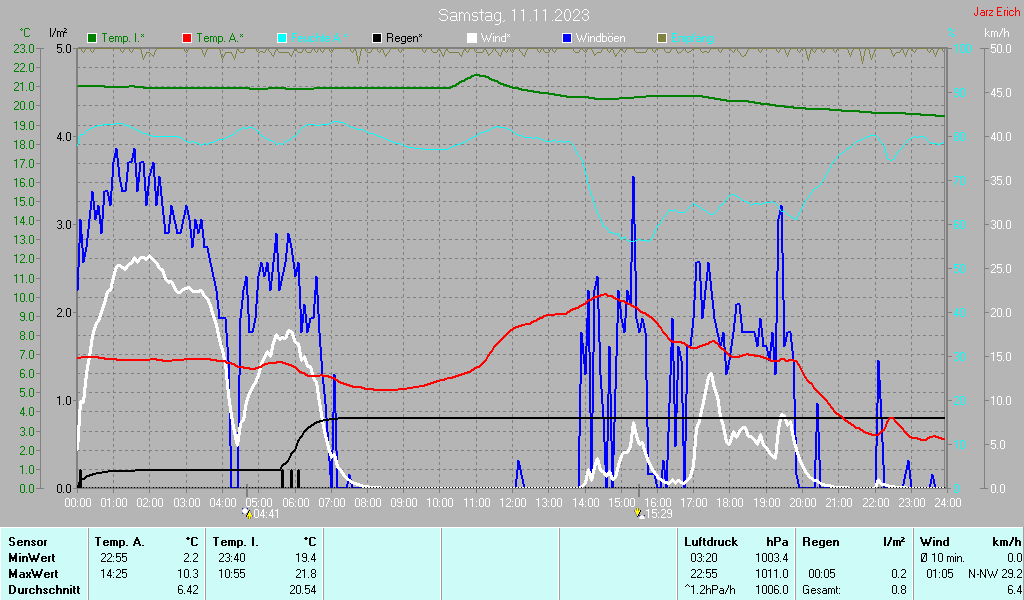Click the Gesamt rain total value
The height and width of the screenshot is (600, 1024).
pyautogui.click(x=899, y=590)
